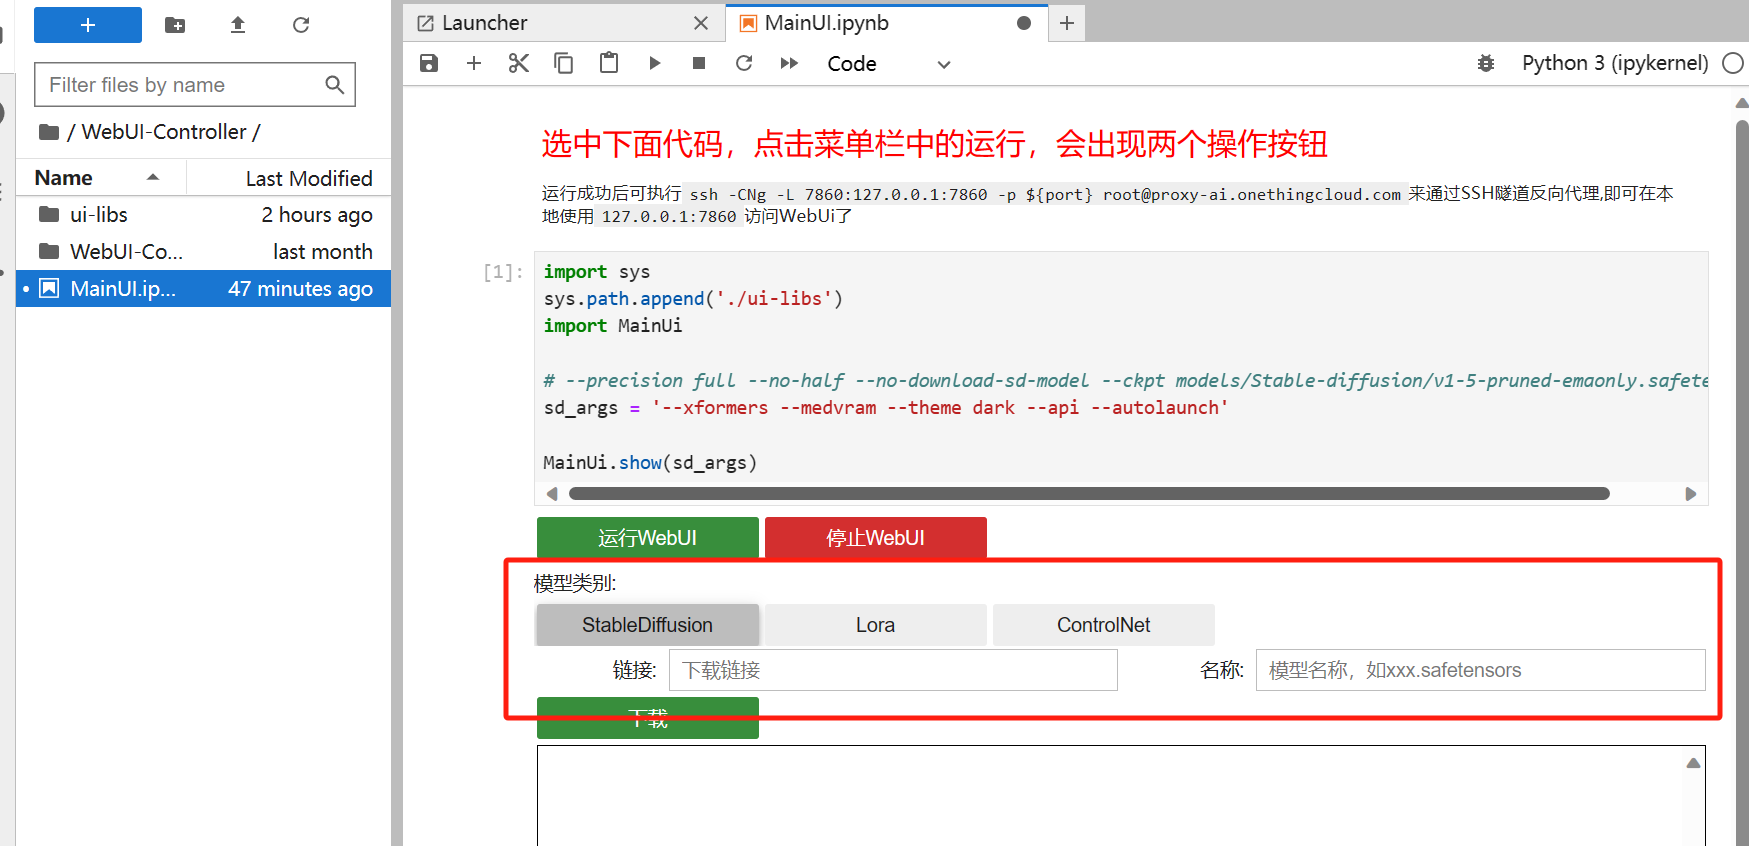This screenshot has width=1749, height=846.
Task: Click the code cell scroll left arrow
Action: point(552,494)
